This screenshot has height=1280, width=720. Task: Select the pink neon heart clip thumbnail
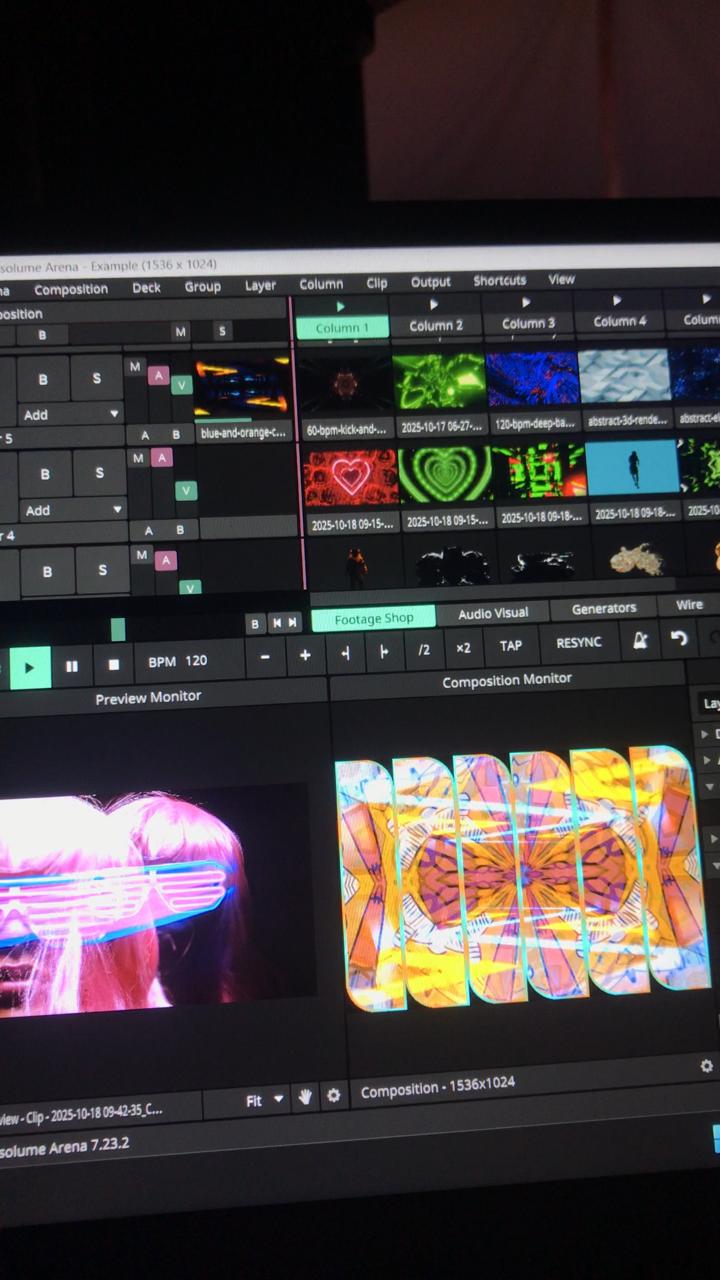coord(350,476)
